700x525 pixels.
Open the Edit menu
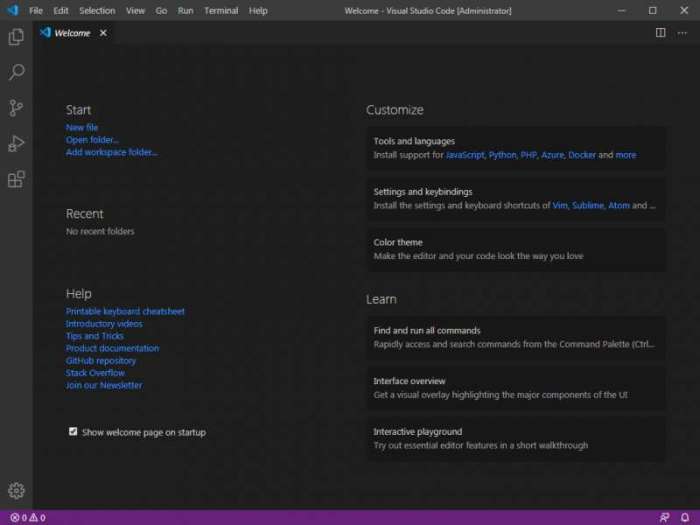(61, 10)
